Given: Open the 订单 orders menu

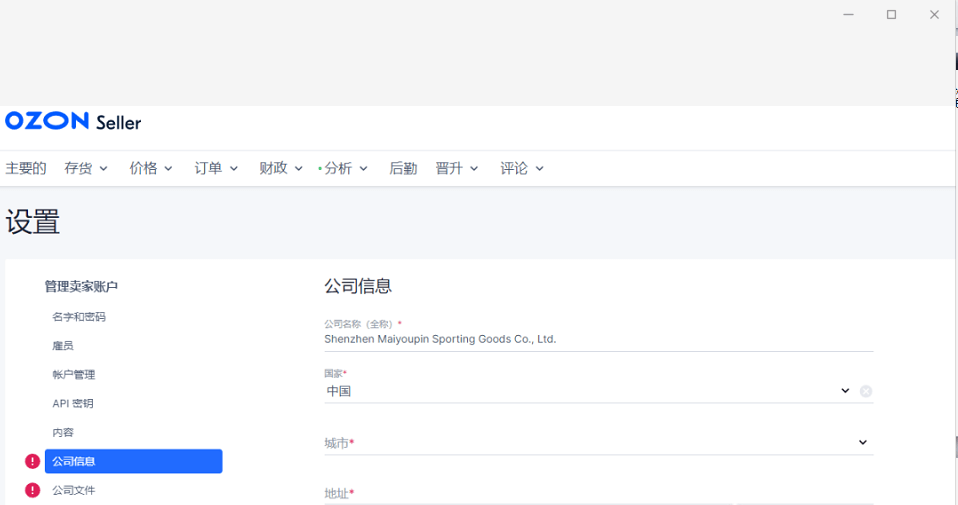Looking at the screenshot, I should (x=216, y=168).
